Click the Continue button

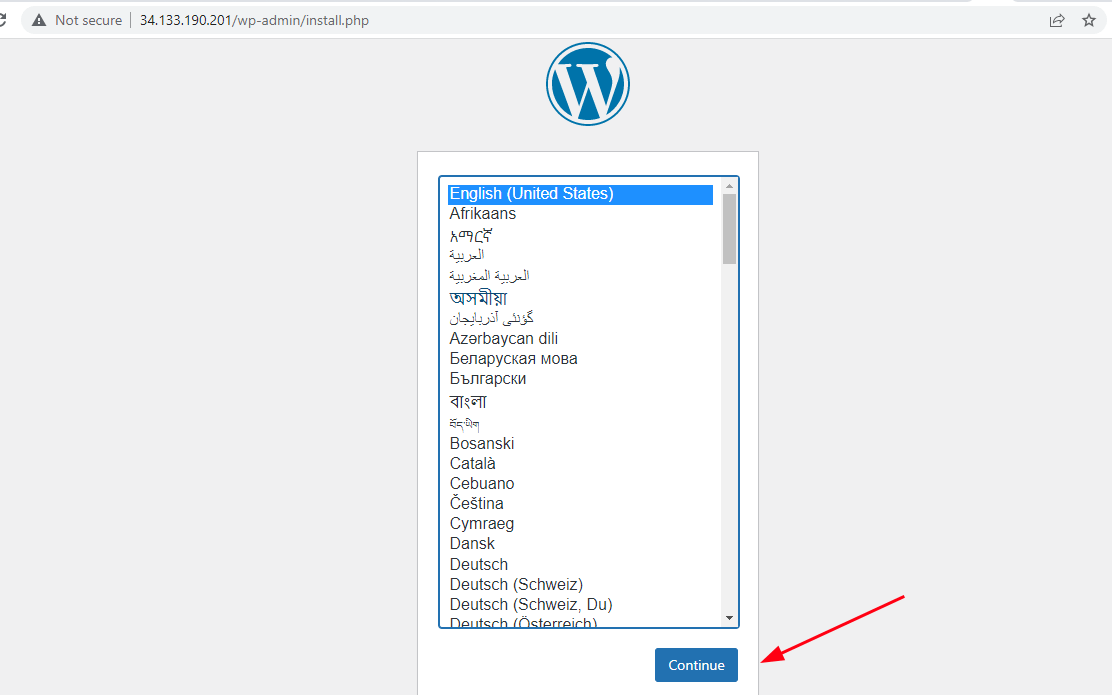pos(696,665)
